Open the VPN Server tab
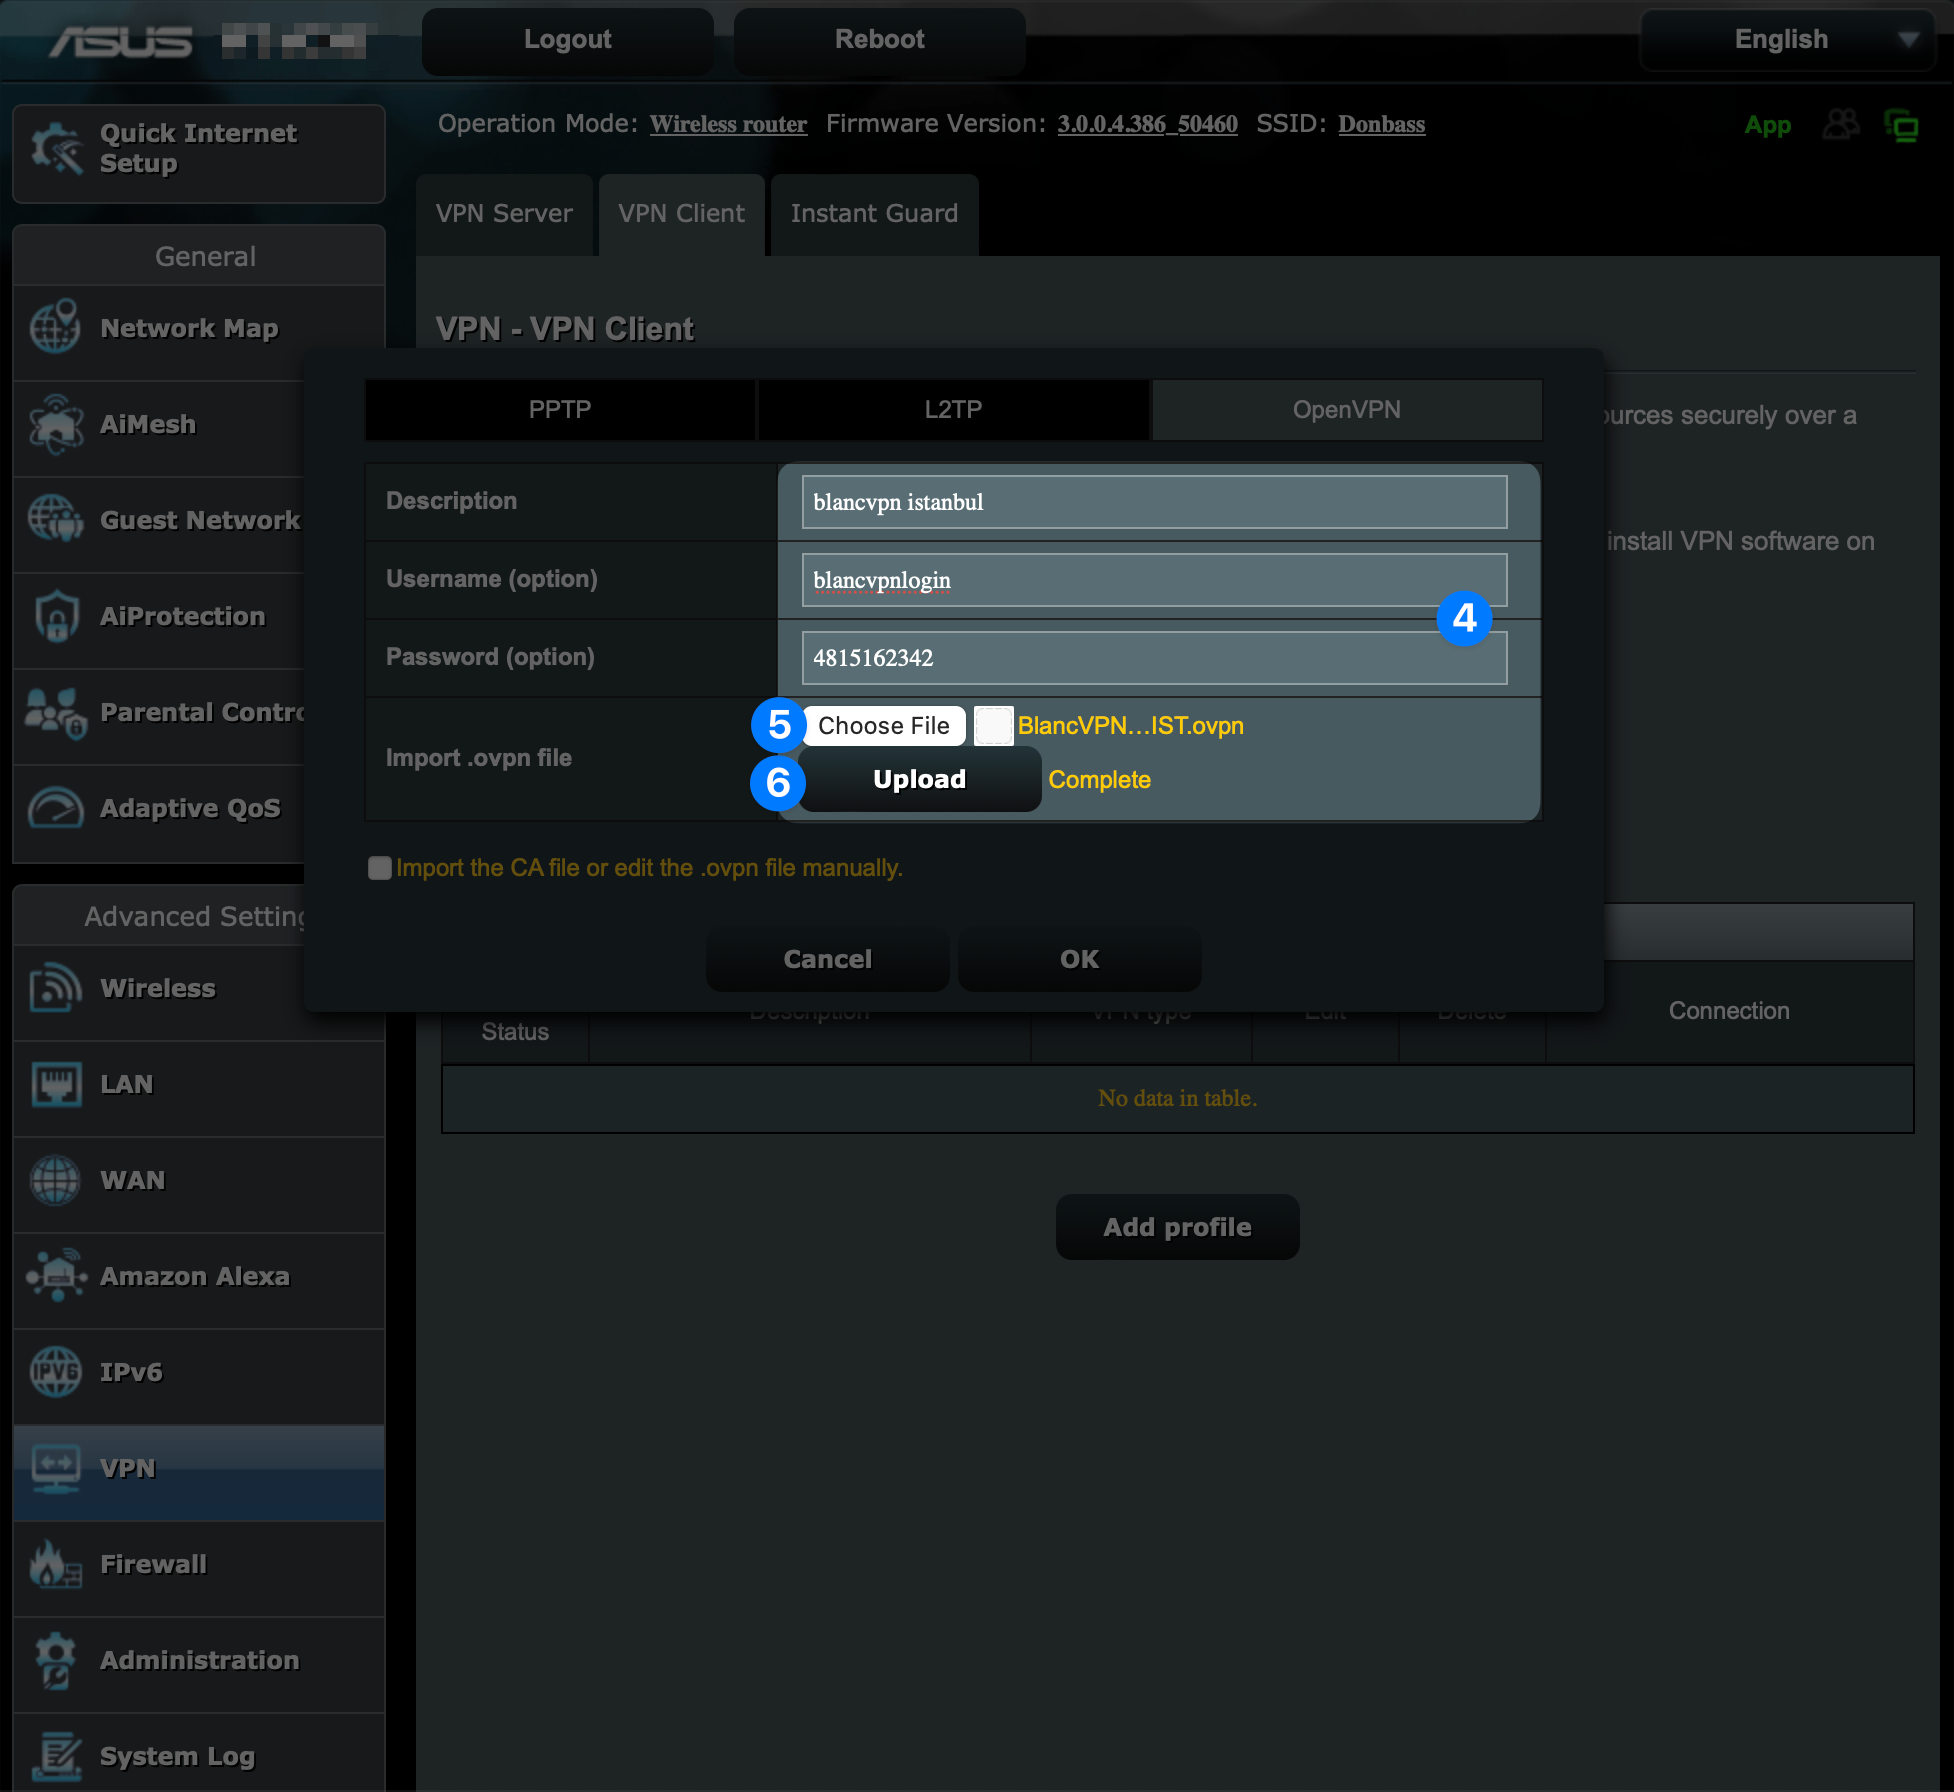This screenshot has height=1792, width=1954. 504,214
